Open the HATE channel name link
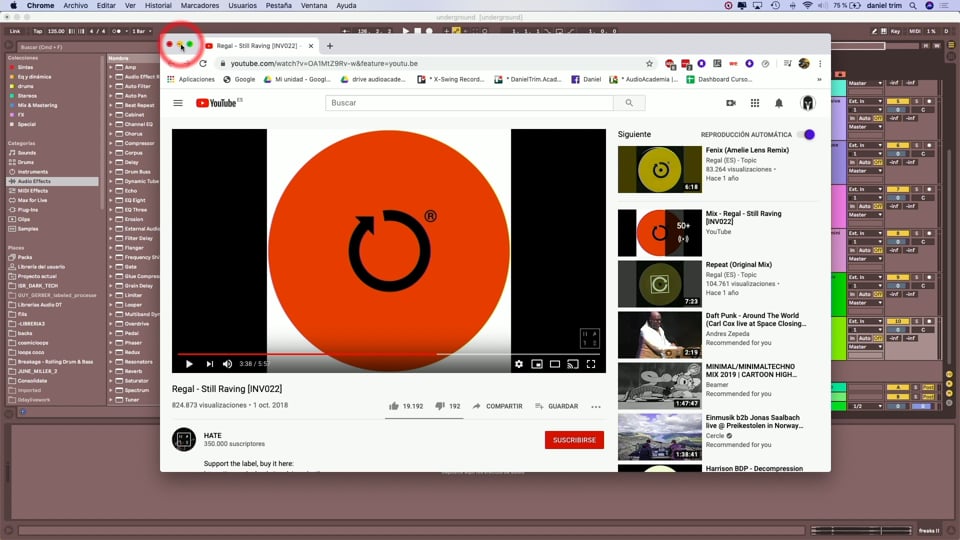This screenshot has height=540, width=960. (212, 435)
